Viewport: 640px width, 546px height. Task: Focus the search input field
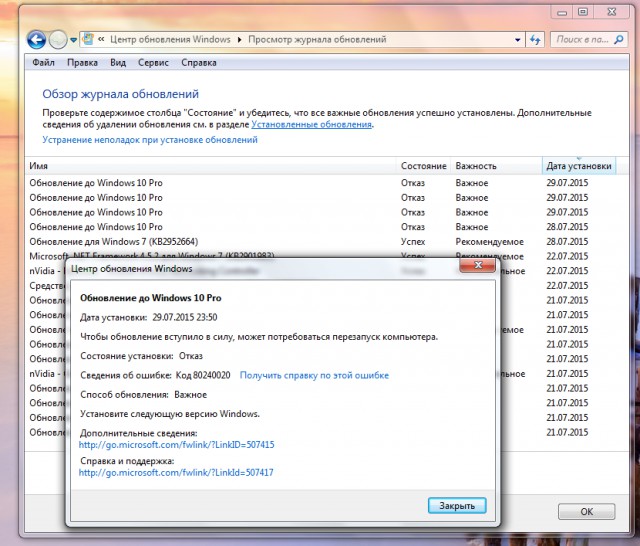coord(582,40)
